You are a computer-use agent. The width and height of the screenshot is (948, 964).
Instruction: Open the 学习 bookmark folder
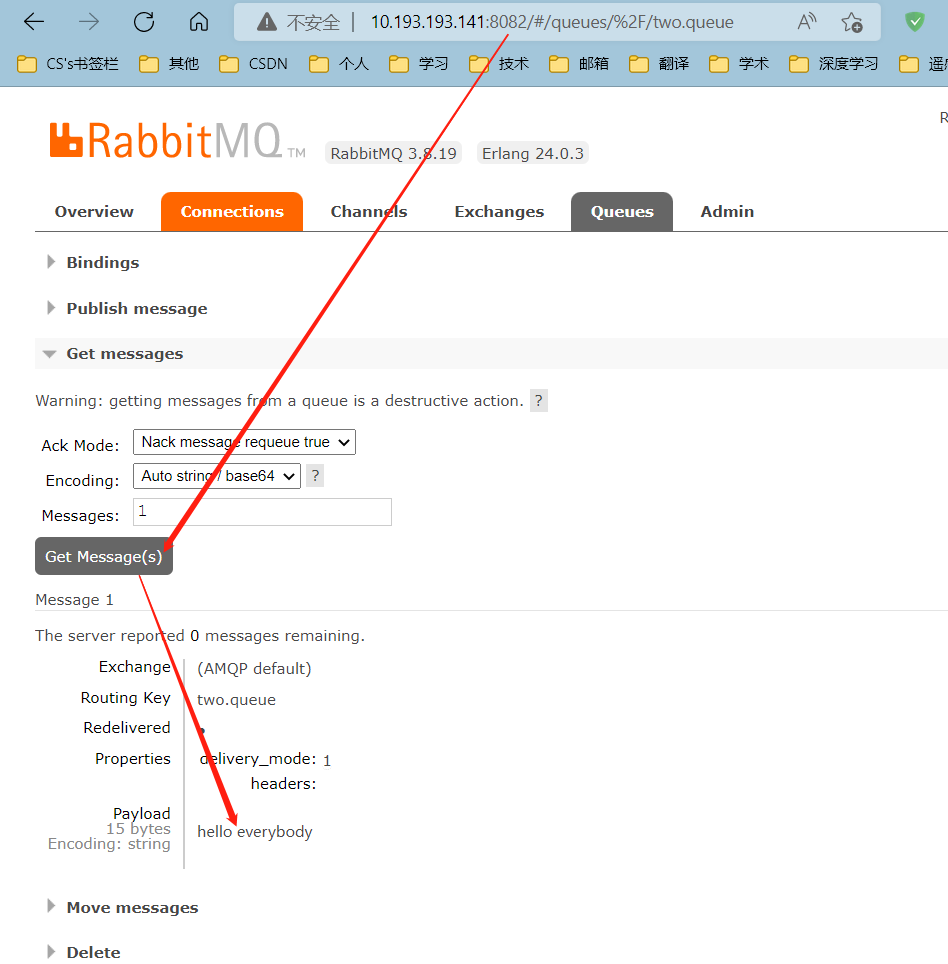419,64
